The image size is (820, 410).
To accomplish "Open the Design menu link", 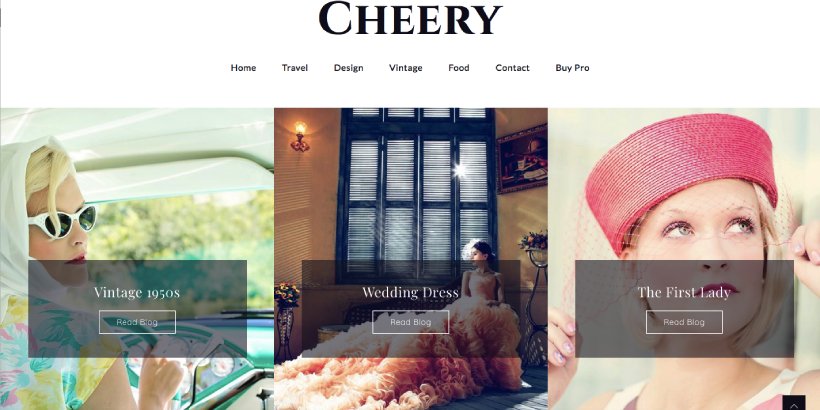I will click(348, 67).
